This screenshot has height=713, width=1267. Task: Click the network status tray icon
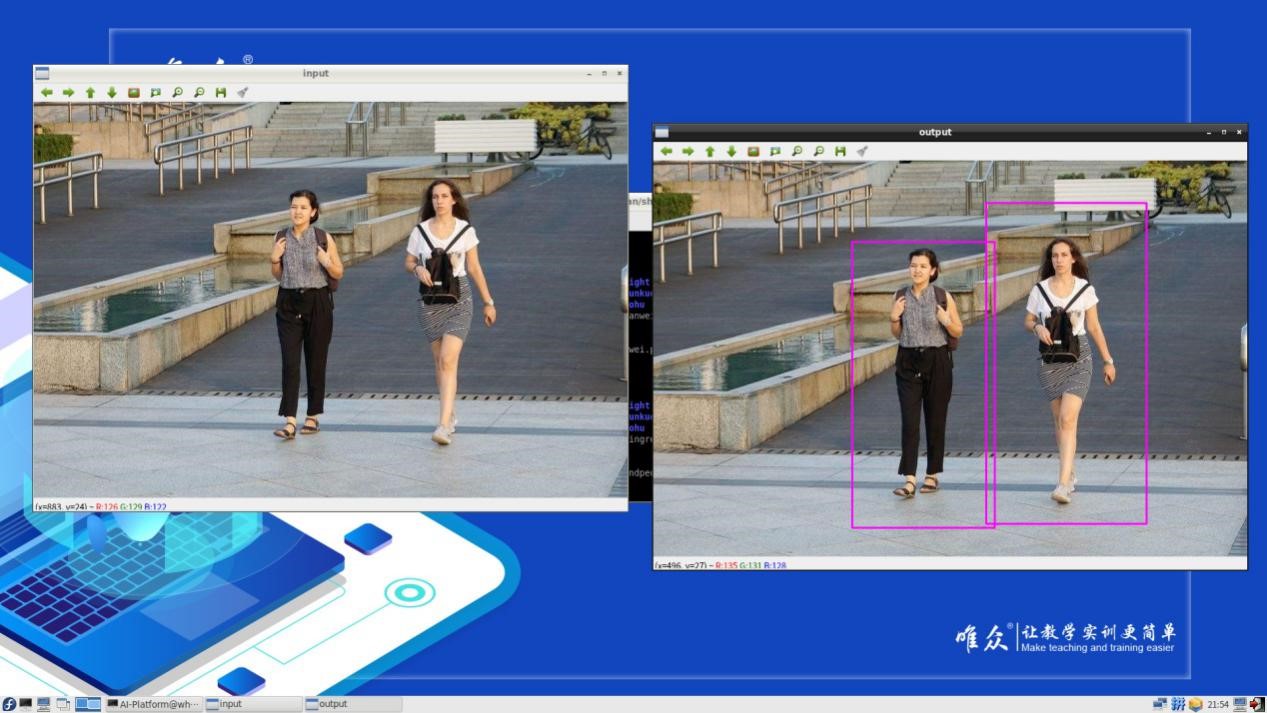[x=1159, y=704]
